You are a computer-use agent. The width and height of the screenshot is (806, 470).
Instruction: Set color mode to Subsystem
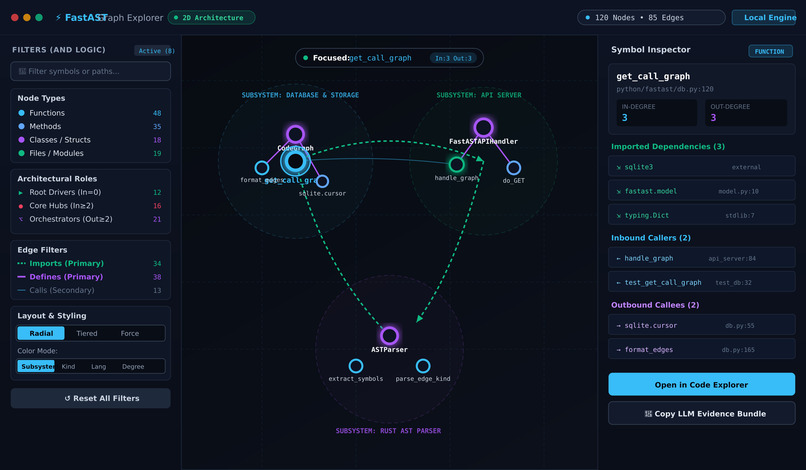[36, 366]
